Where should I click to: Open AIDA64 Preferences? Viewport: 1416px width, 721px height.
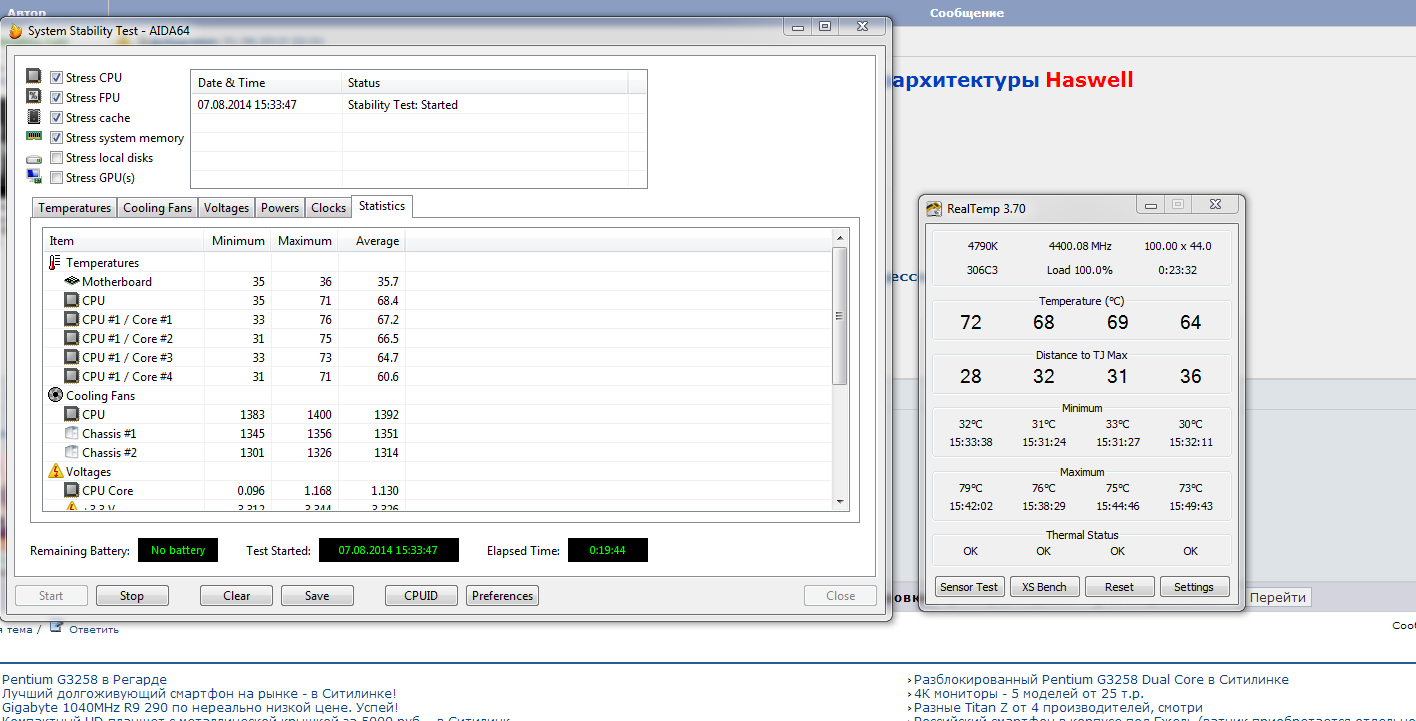502,595
